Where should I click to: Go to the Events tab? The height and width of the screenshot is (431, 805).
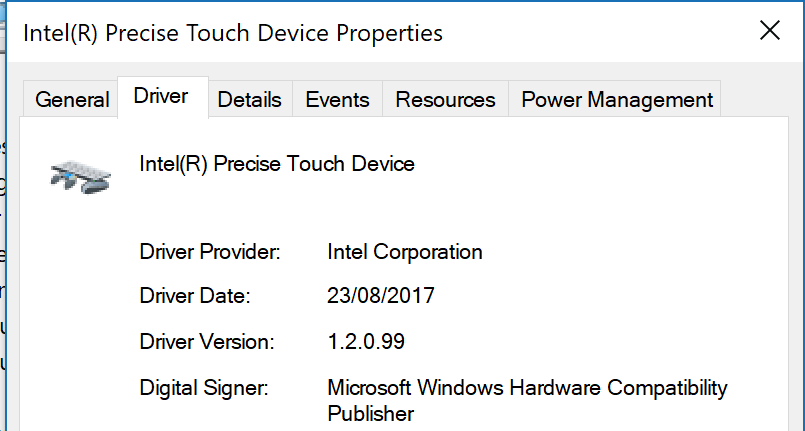click(x=337, y=99)
